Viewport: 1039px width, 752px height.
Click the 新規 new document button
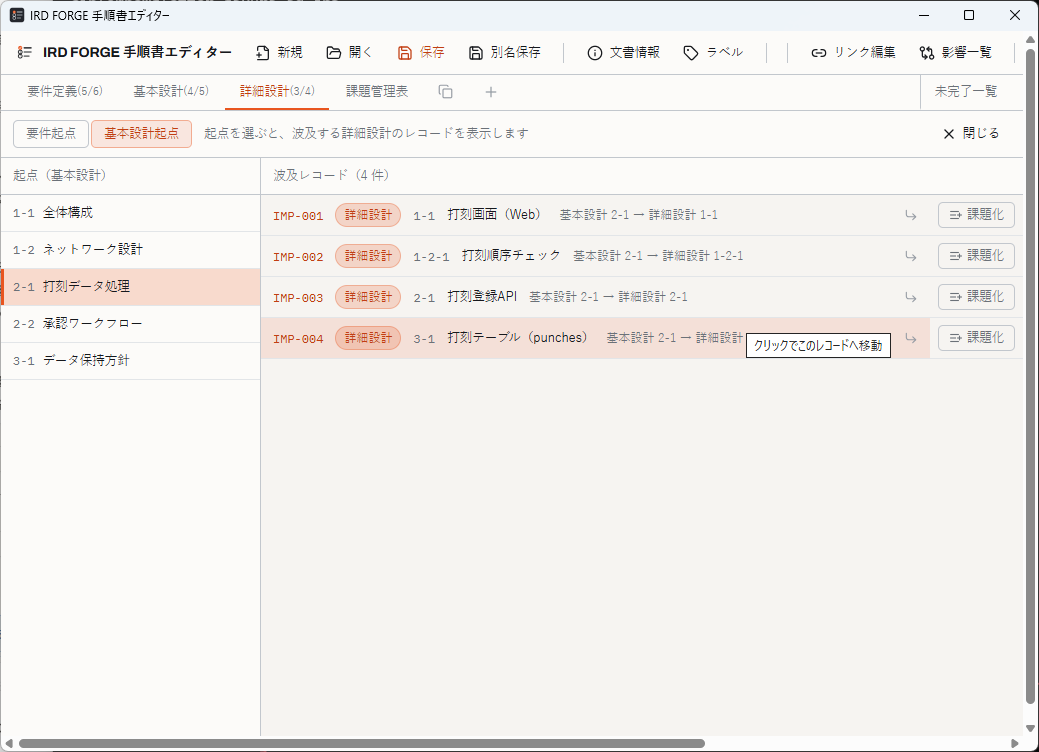click(280, 52)
